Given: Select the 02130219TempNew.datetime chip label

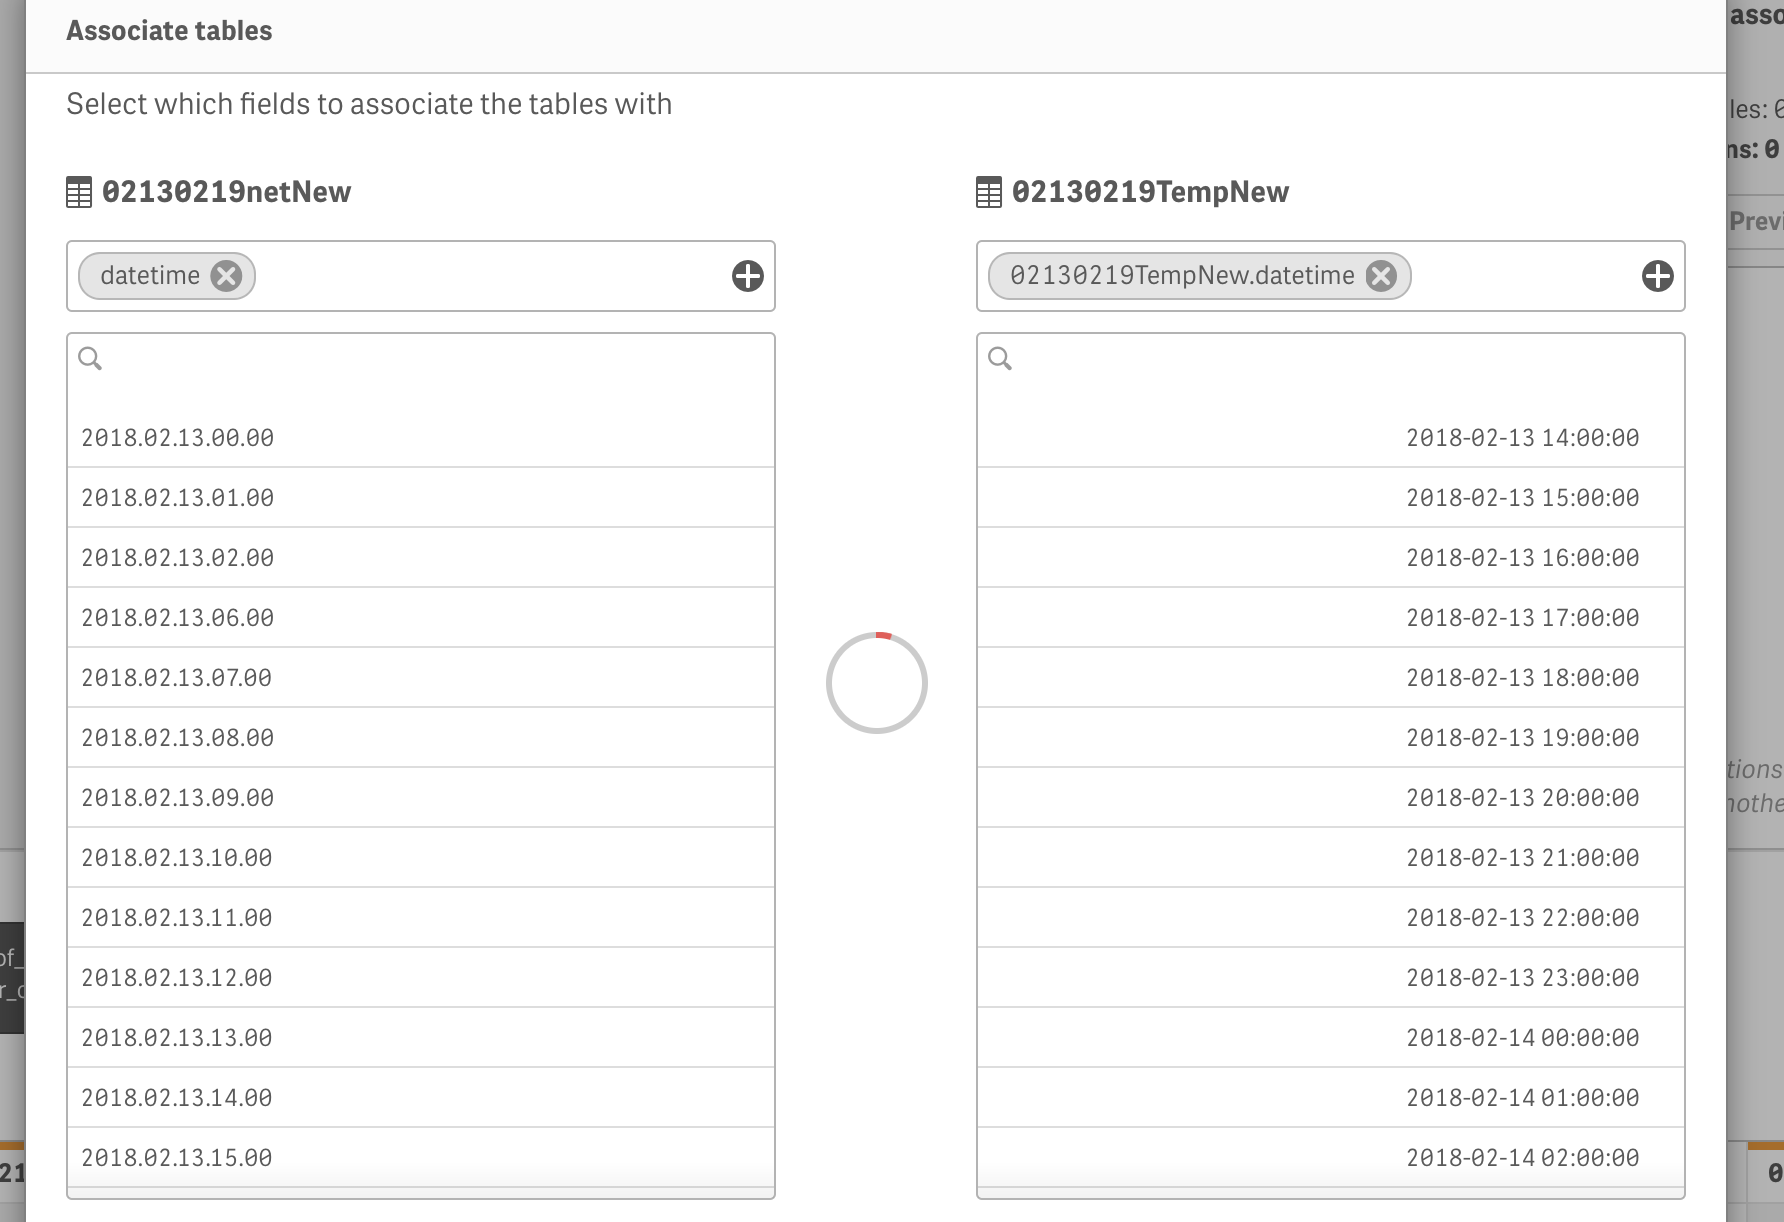Looking at the screenshot, I should [1182, 276].
